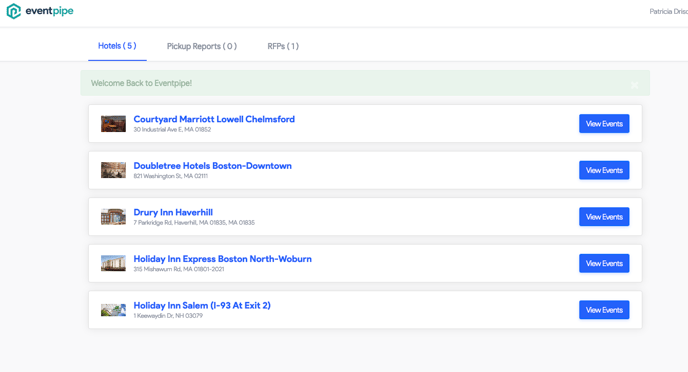Click the Eventpipe logo icon

point(14,11)
